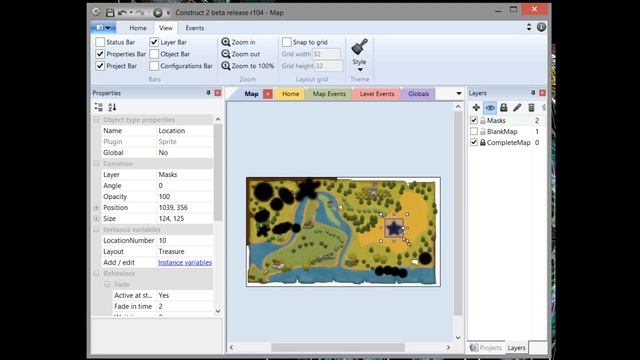Click lock icon on Masks layer
Image resolution: width=640 pixels, height=360 pixels.
(x=482, y=120)
